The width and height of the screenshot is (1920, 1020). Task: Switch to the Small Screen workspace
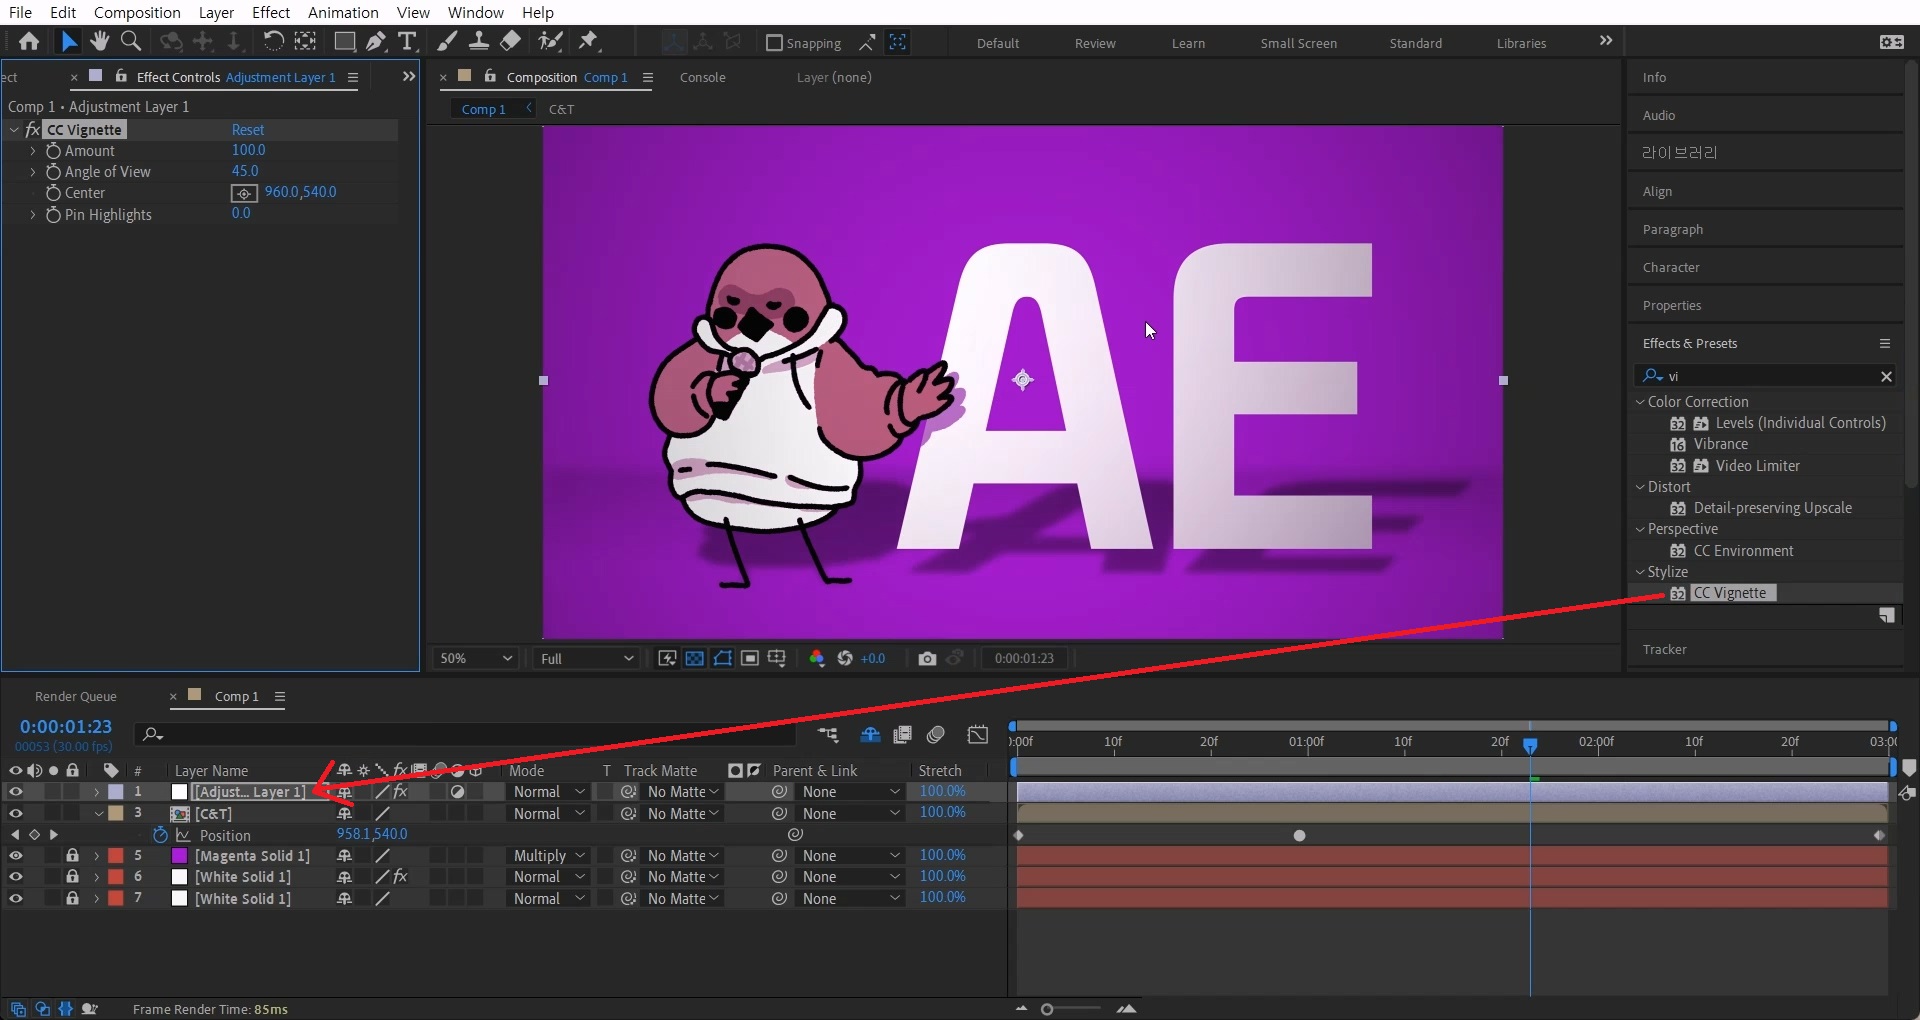point(1298,43)
